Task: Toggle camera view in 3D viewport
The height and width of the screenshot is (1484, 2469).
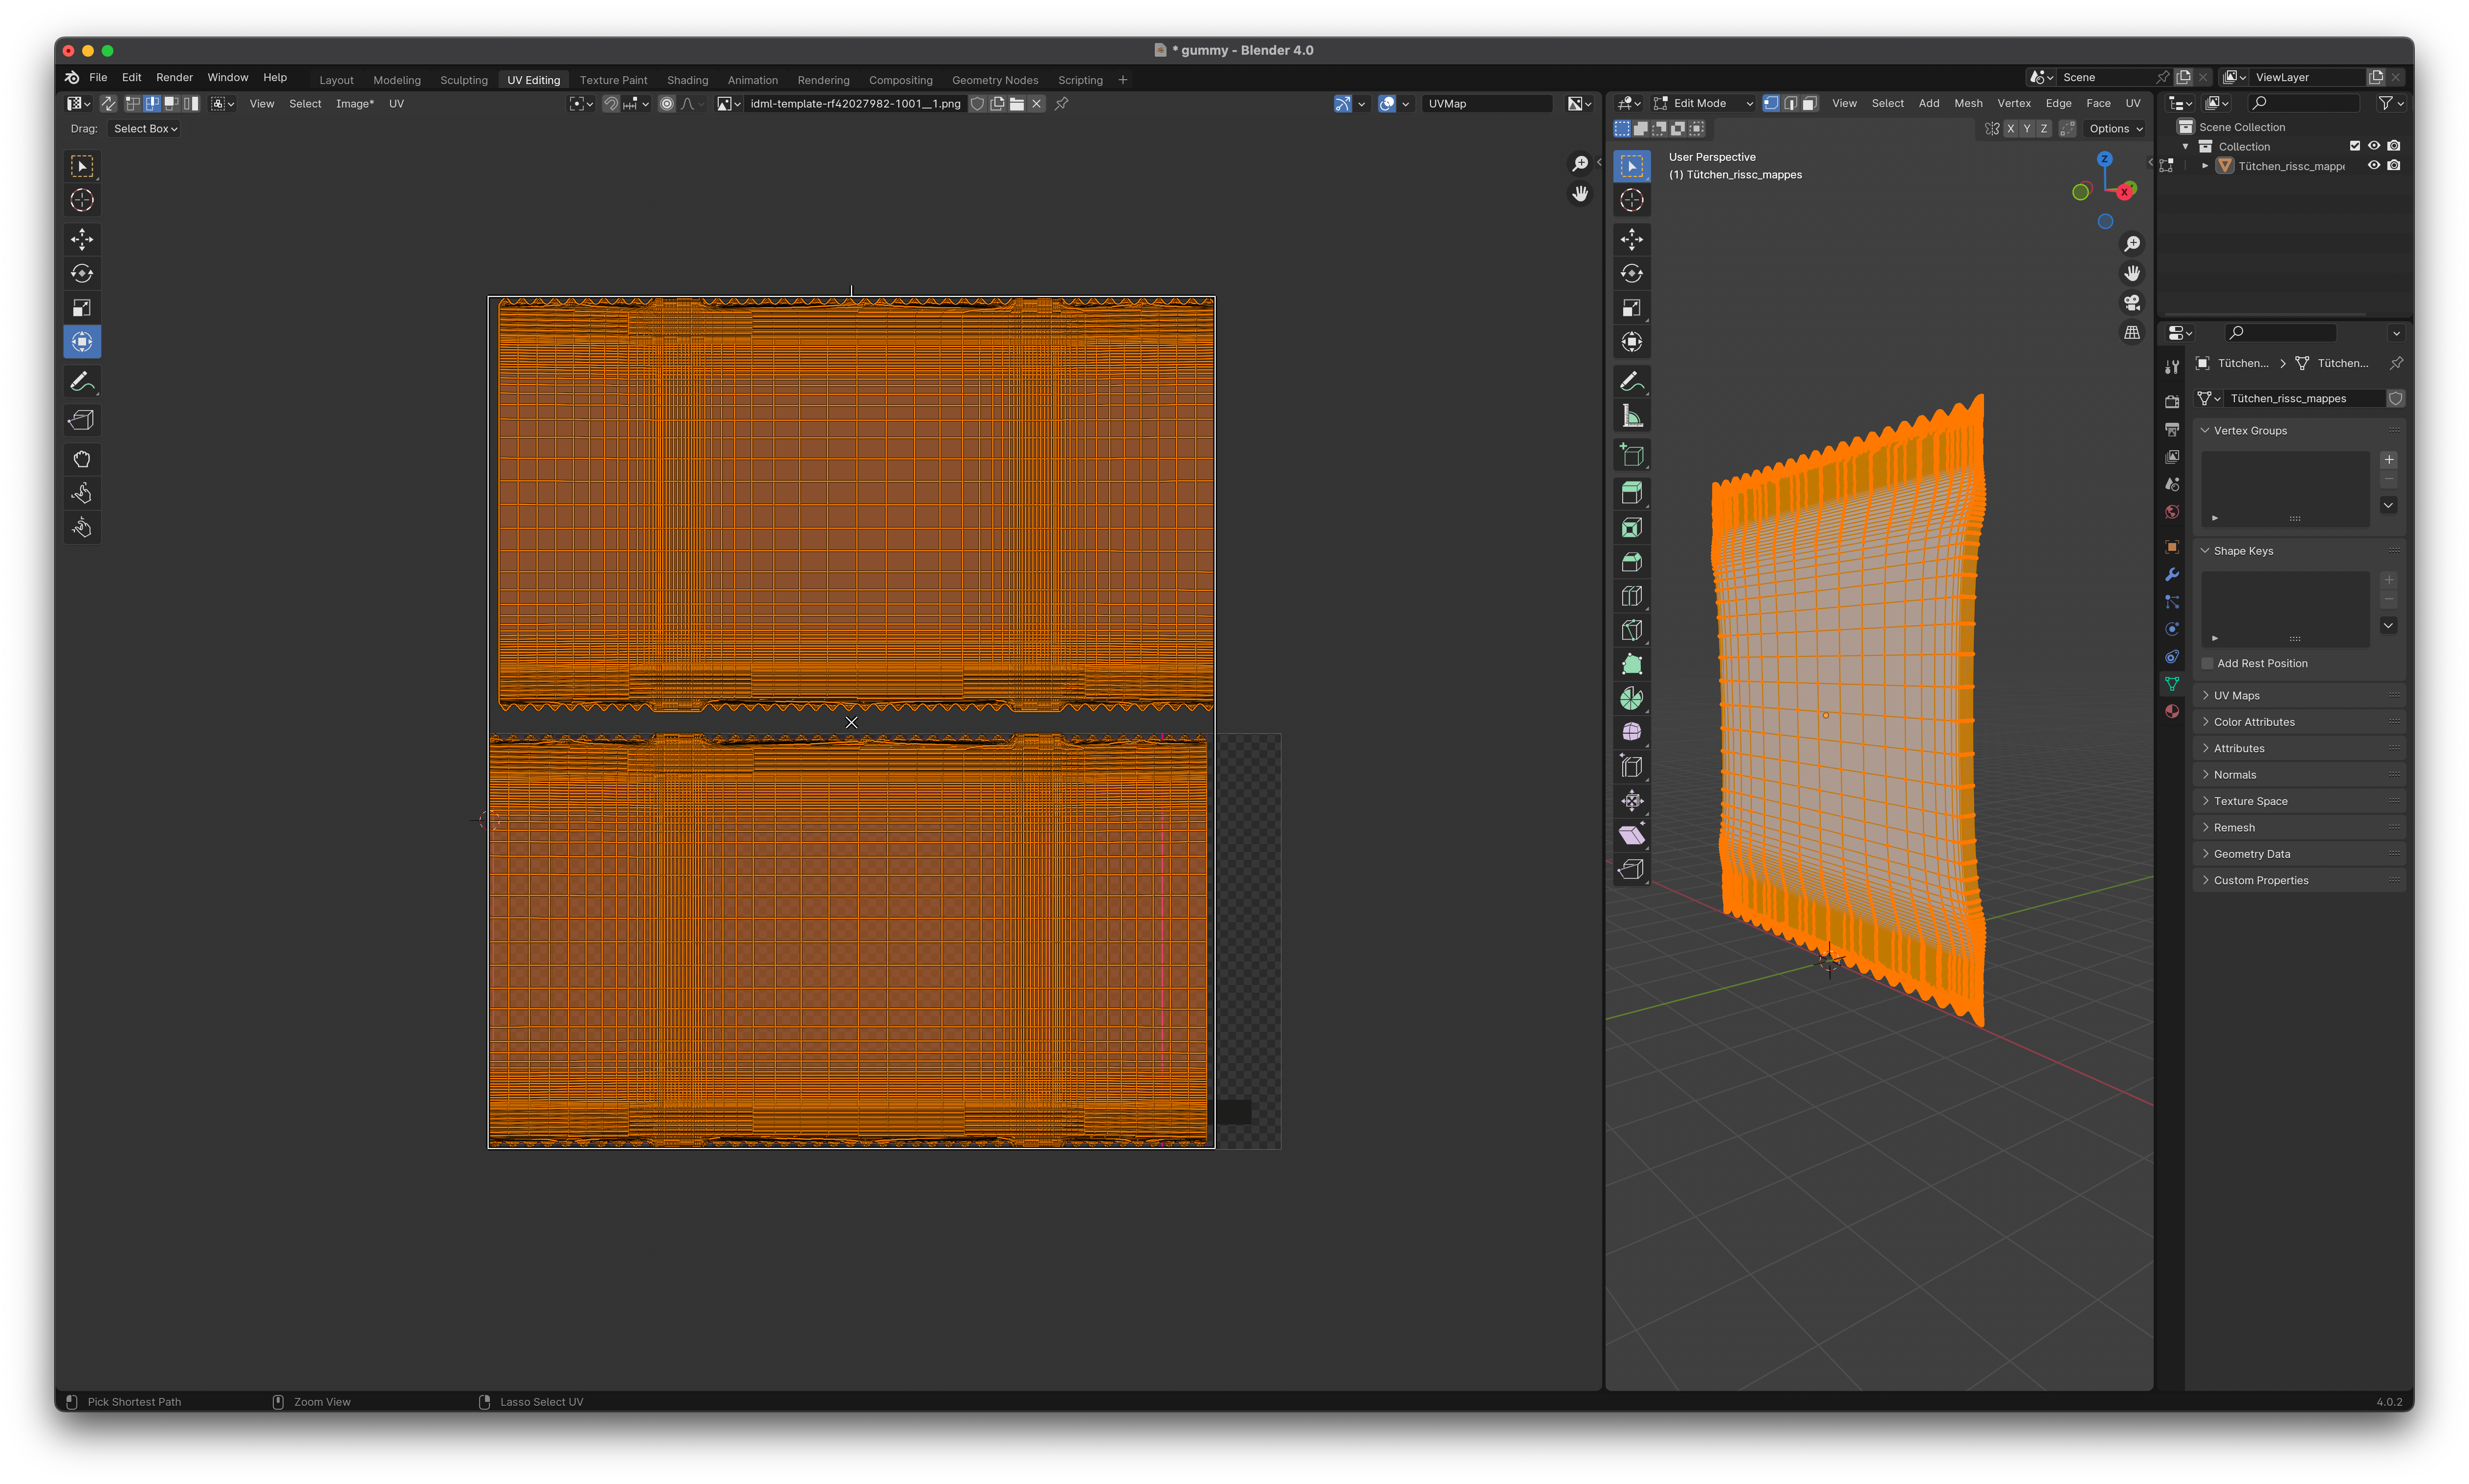Action: (2132, 303)
